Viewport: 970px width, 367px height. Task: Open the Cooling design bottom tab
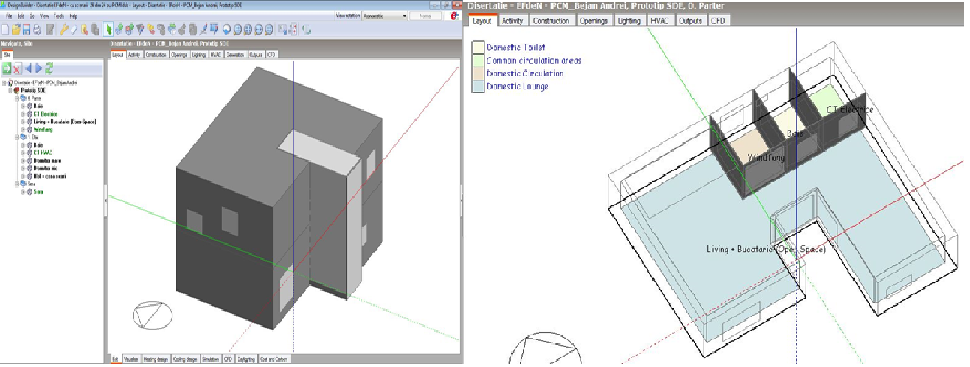(186, 359)
